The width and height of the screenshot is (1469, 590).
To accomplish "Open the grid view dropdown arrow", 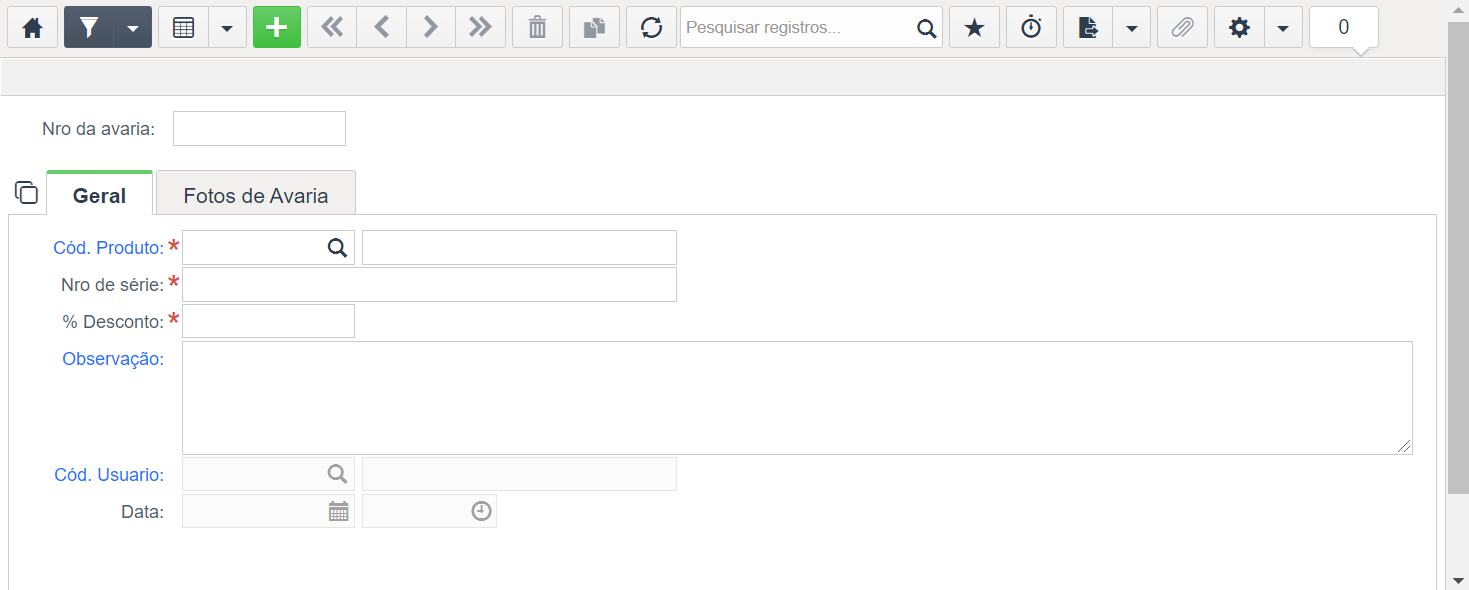I will point(227,28).
